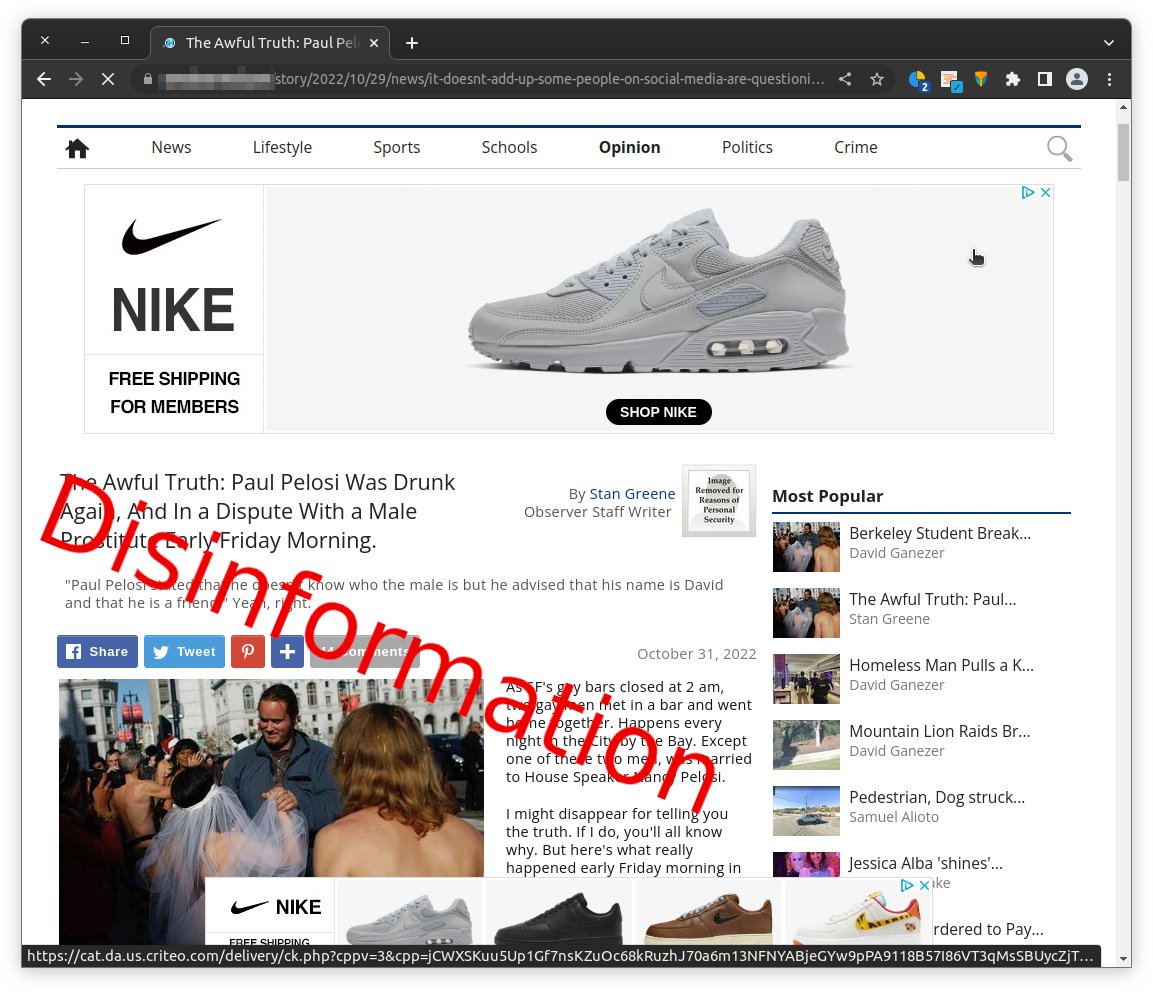Click the extension icon with checkmark
The image size is (1153, 992).
tap(951, 80)
